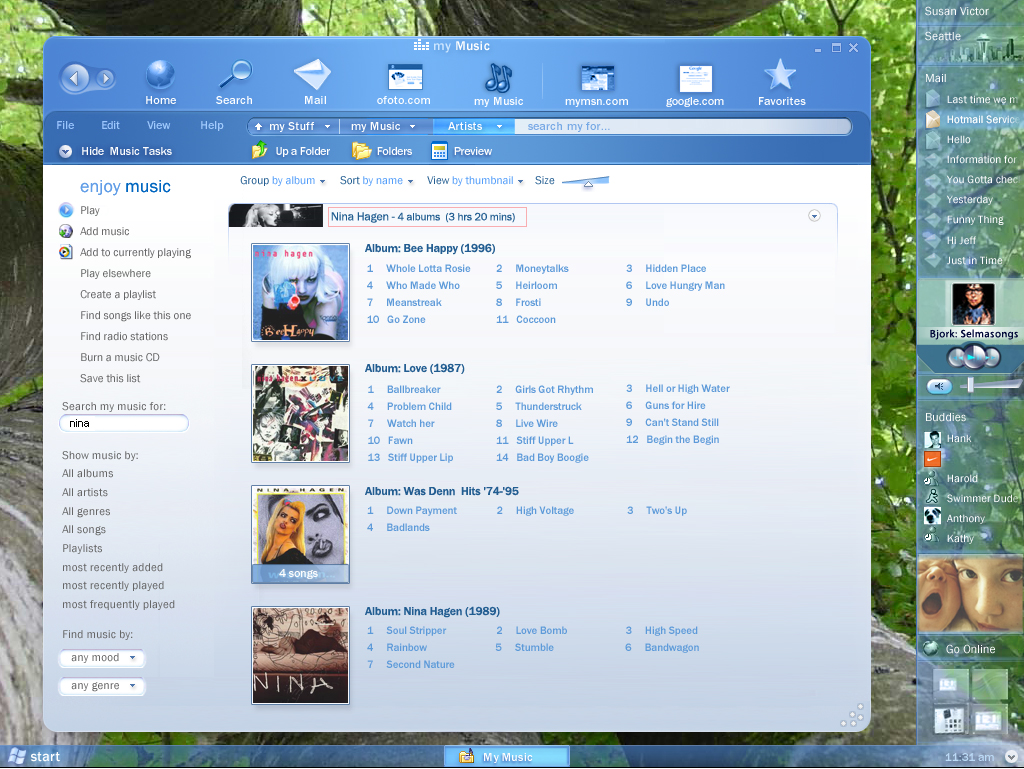Screen dimensions: 1024x769
Task: Show music by All genres
Action: pyautogui.click(x=86, y=511)
